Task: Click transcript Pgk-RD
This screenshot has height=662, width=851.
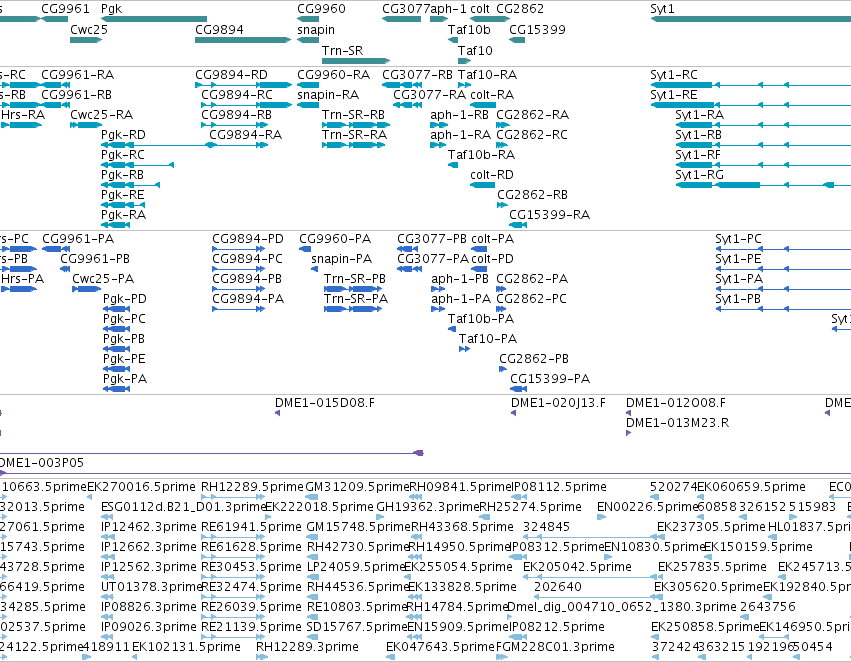Action: coord(123,135)
